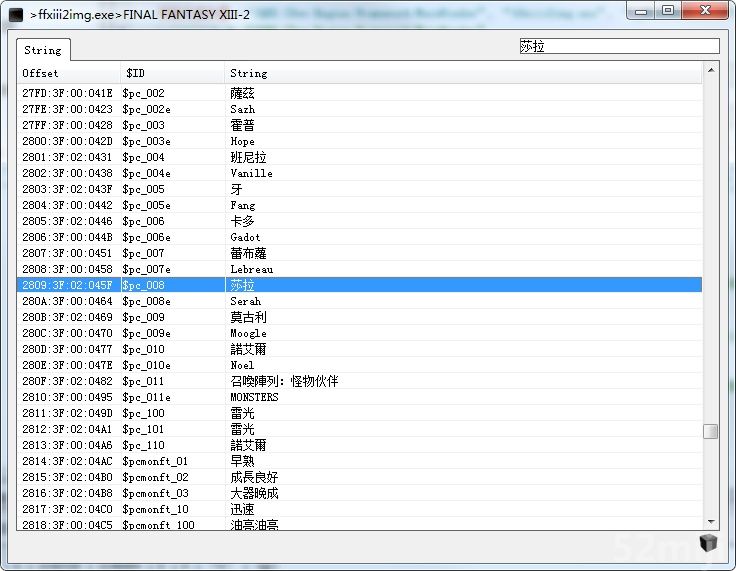
Task: Click the vertical scrollbar thumb
Action: click(x=710, y=431)
